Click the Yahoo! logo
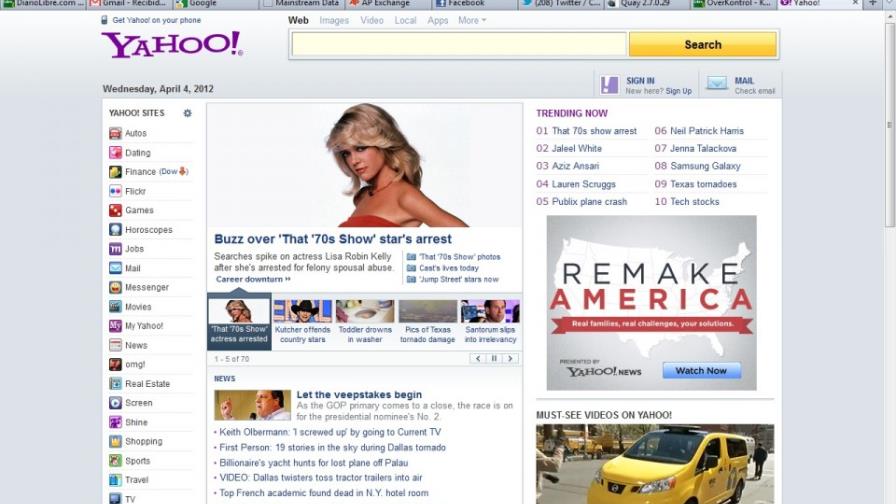Viewport: 896px width, 504px height. tap(172, 45)
